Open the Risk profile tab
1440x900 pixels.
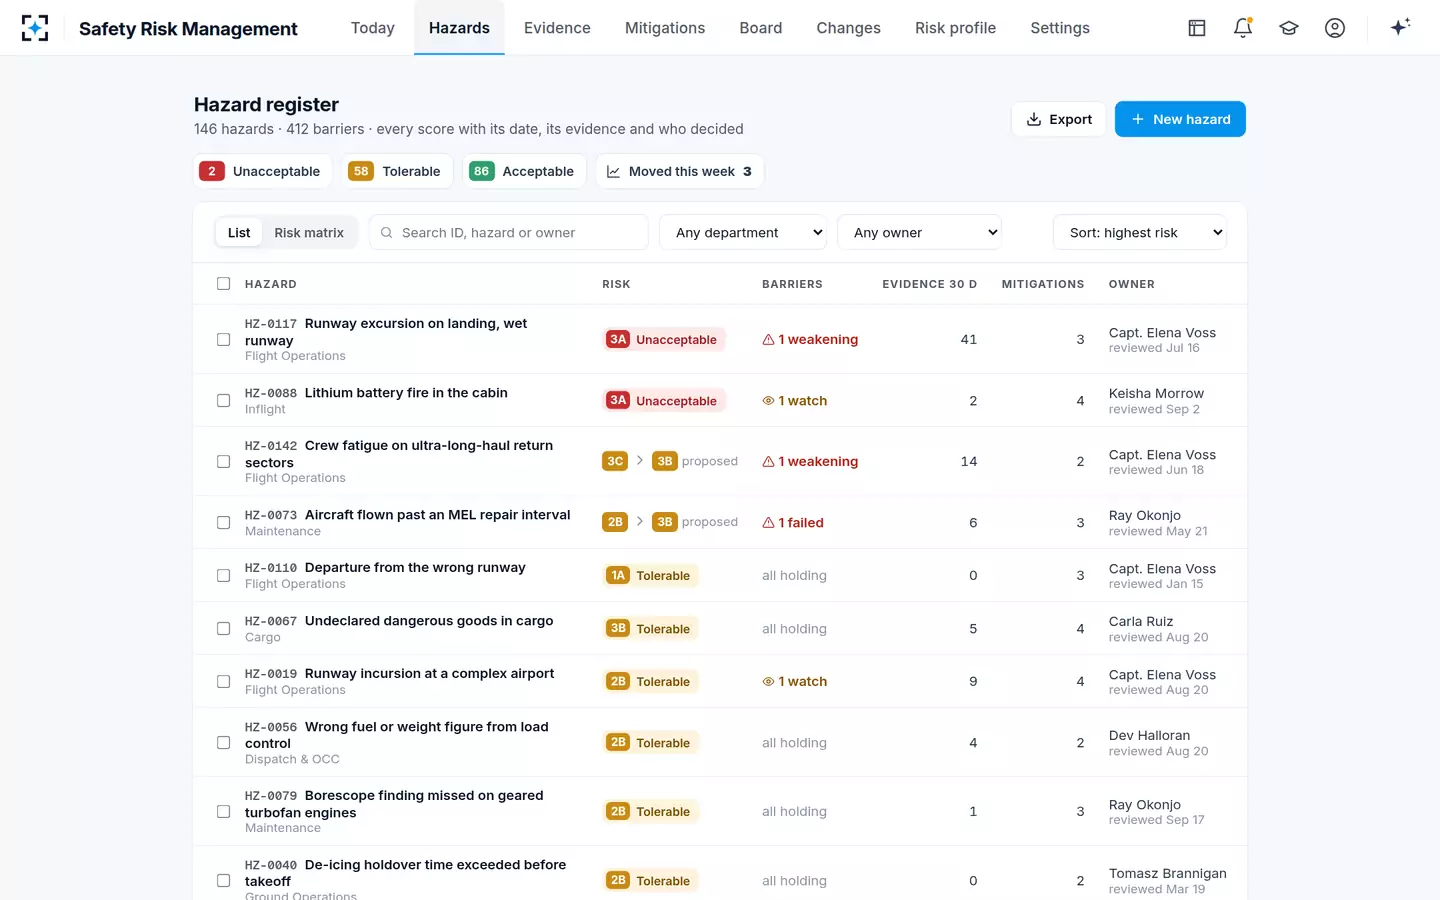point(955,28)
